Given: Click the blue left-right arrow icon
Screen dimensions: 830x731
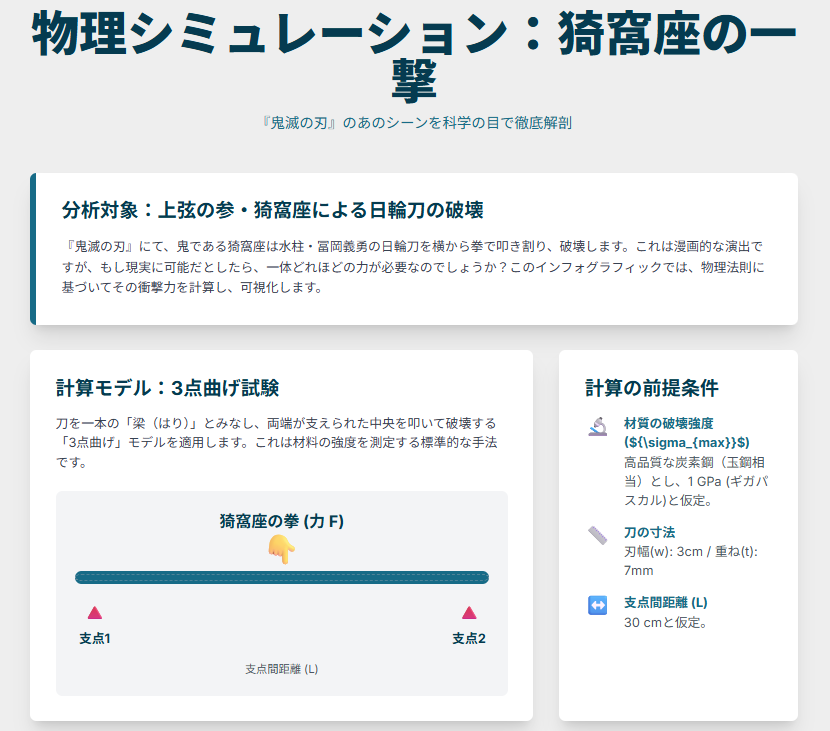Looking at the screenshot, I should (x=598, y=605).
